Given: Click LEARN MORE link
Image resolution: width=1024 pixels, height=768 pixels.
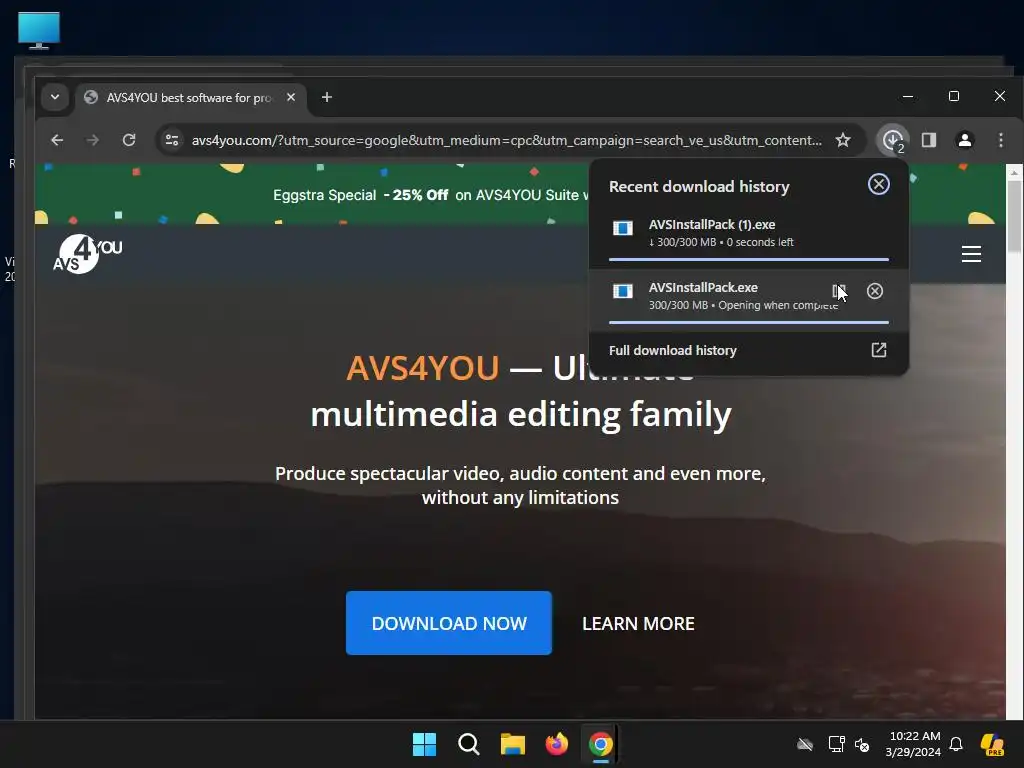Looking at the screenshot, I should click(638, 624).
